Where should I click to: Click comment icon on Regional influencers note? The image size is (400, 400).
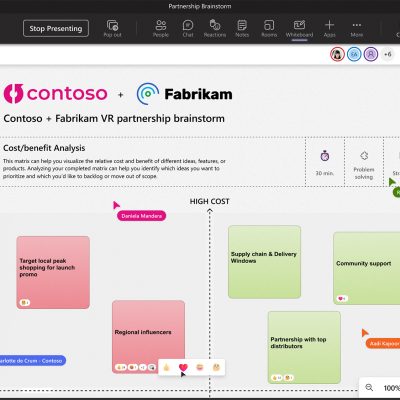(x=152, y=367)
